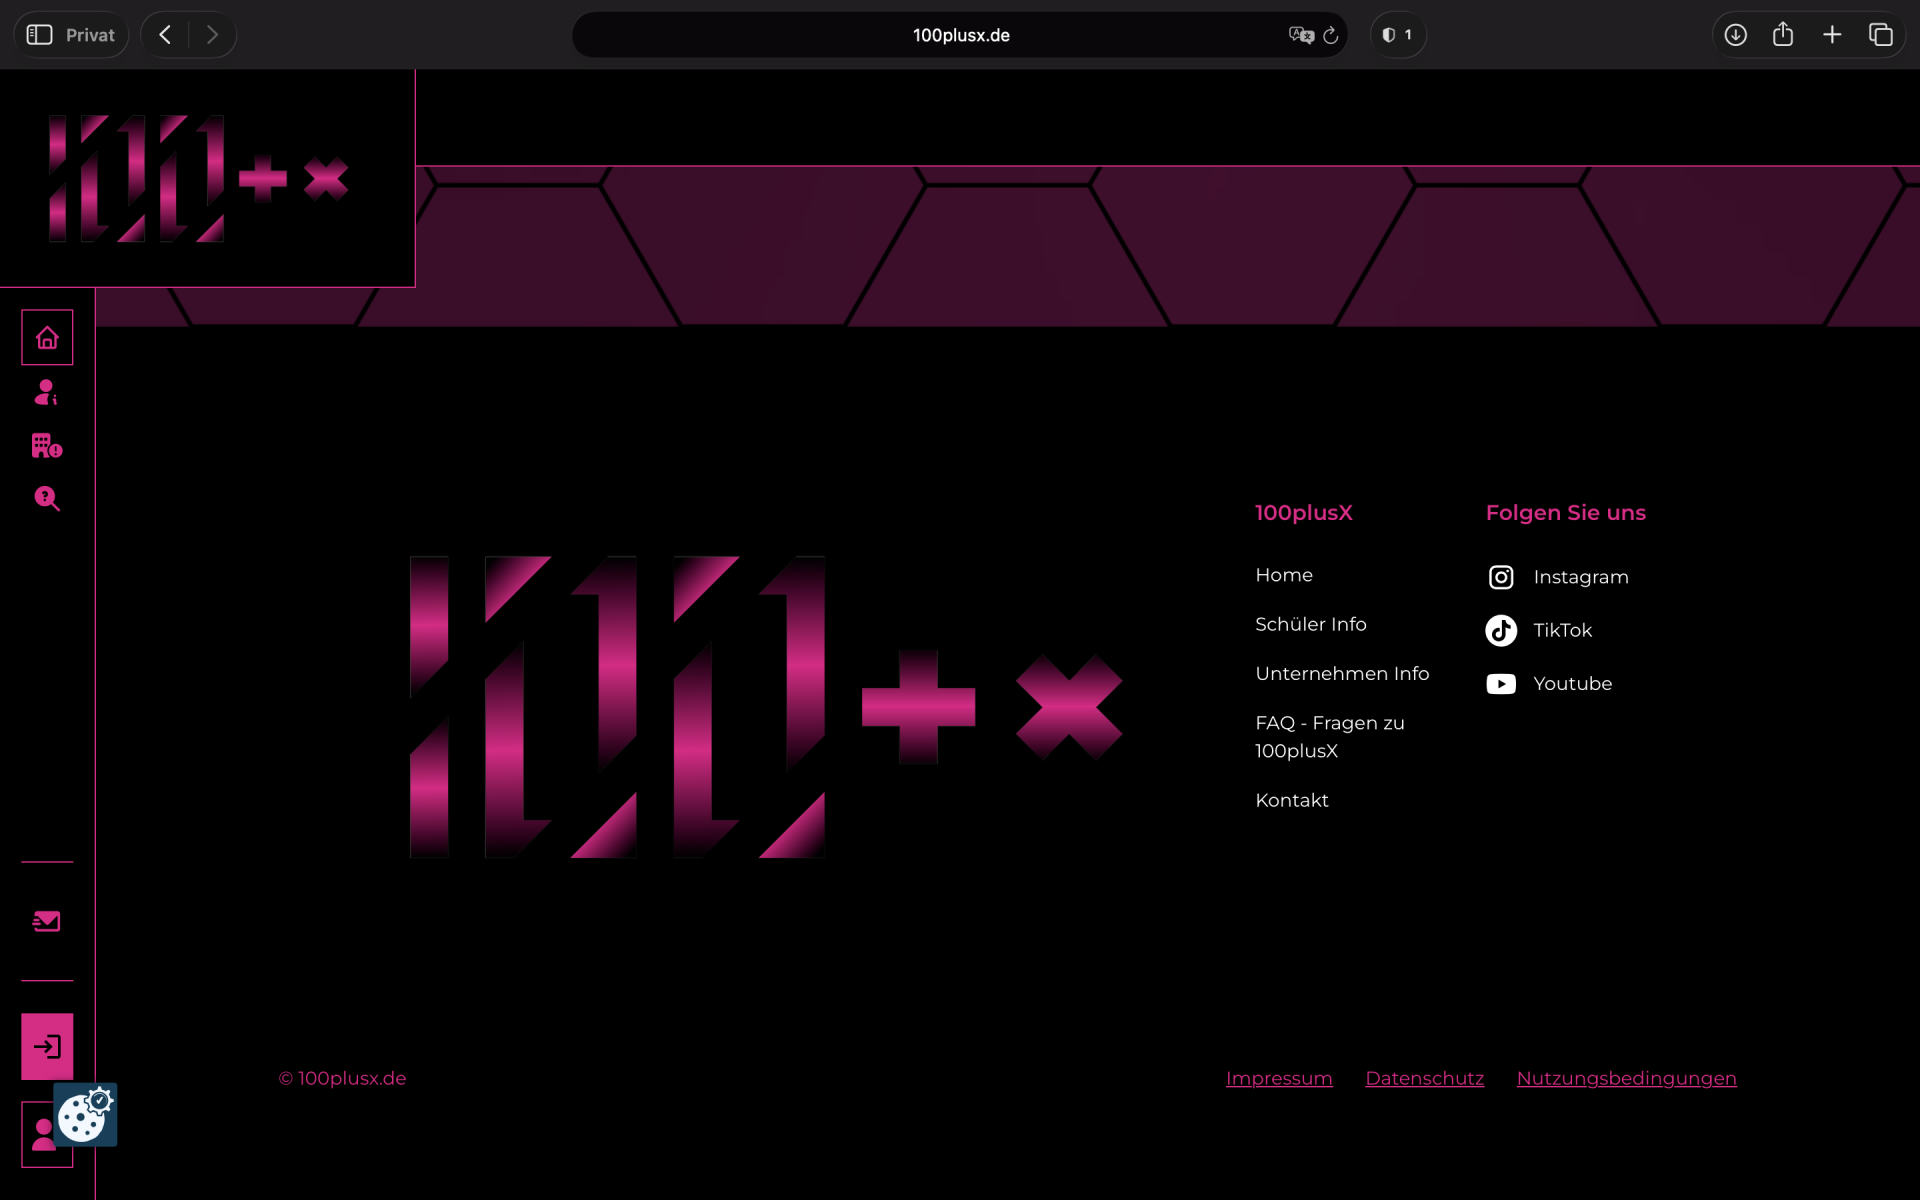The height and width of the screenshot is (1200, 1920).
Task: Open the privacy shield tracker report
Action: pos(1397,35)
